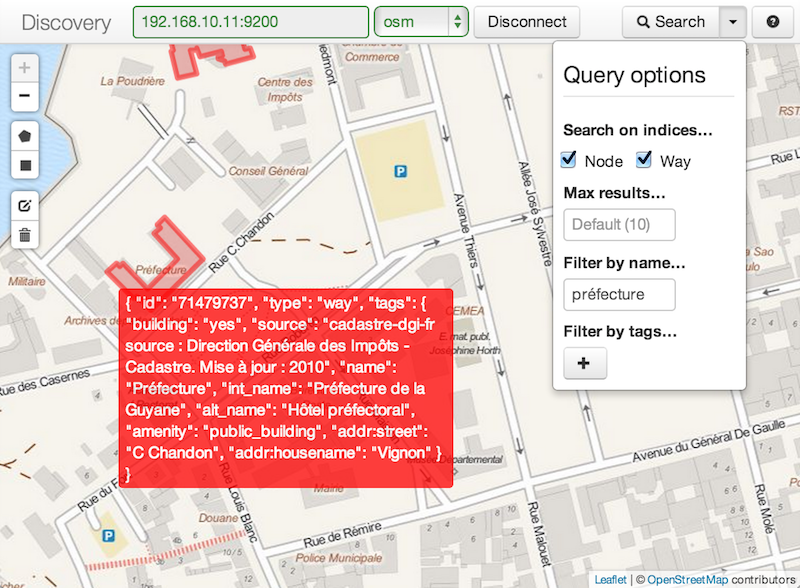Add a tag filter with plus button

click(585, 363)
